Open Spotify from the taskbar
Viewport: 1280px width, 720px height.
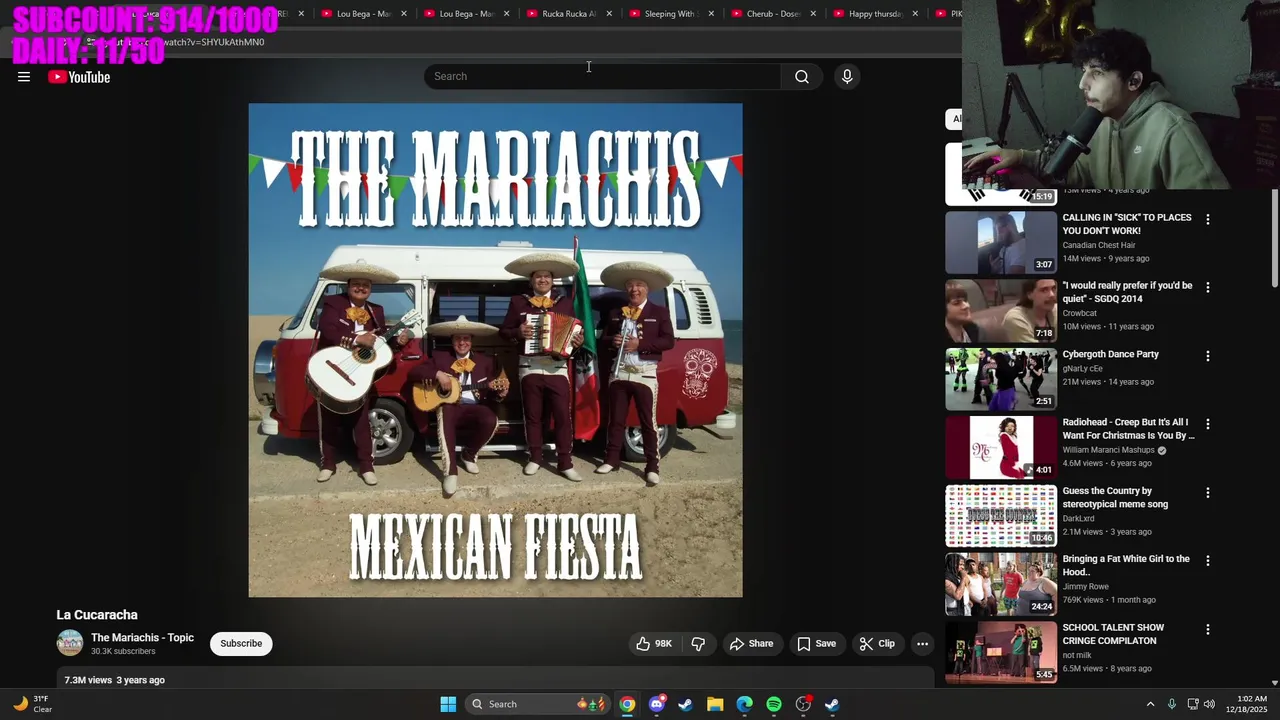pos(774,704)
